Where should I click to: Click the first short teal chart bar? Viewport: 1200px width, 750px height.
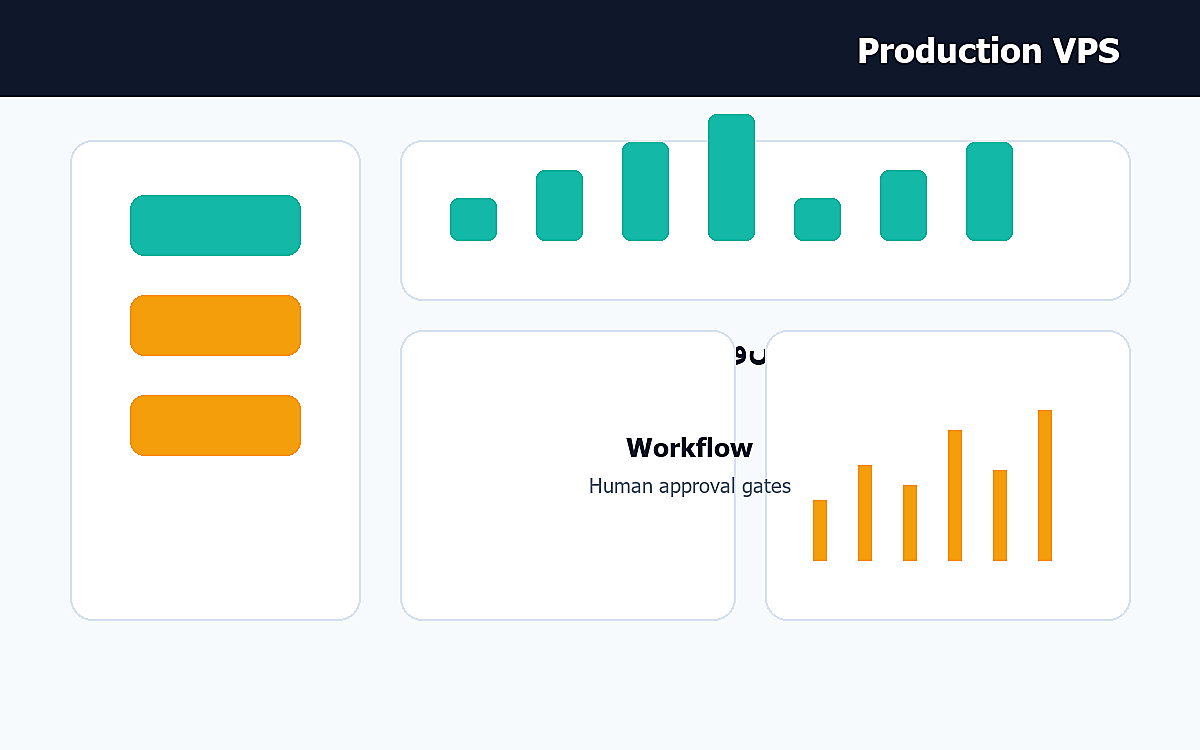coord(473,219)
